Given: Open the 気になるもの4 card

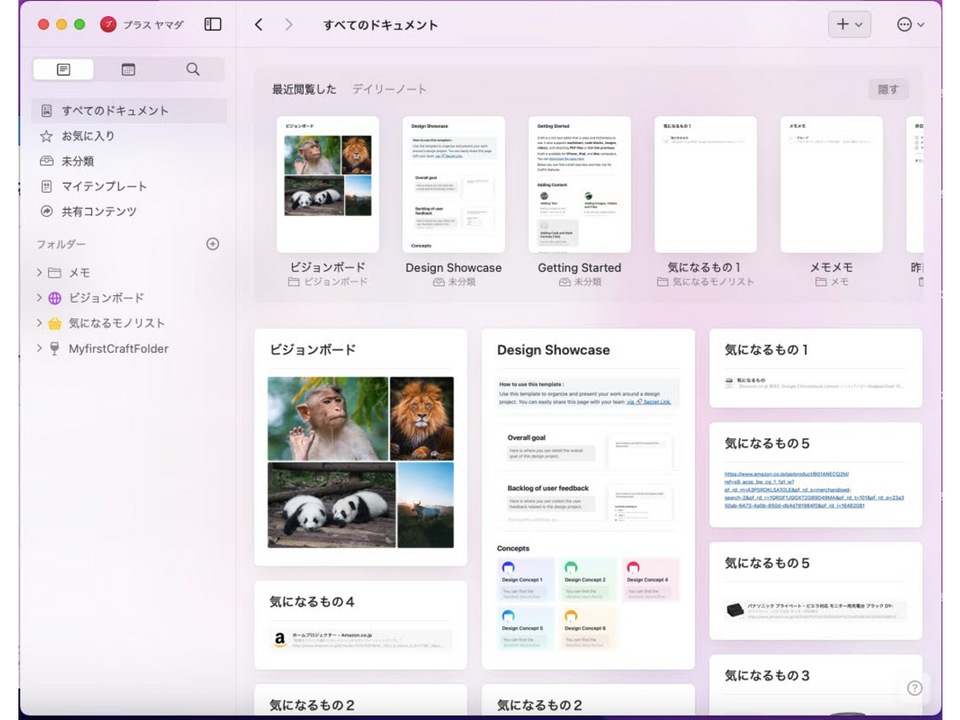Looking at the screenshot, I should (x=361, y=624).
